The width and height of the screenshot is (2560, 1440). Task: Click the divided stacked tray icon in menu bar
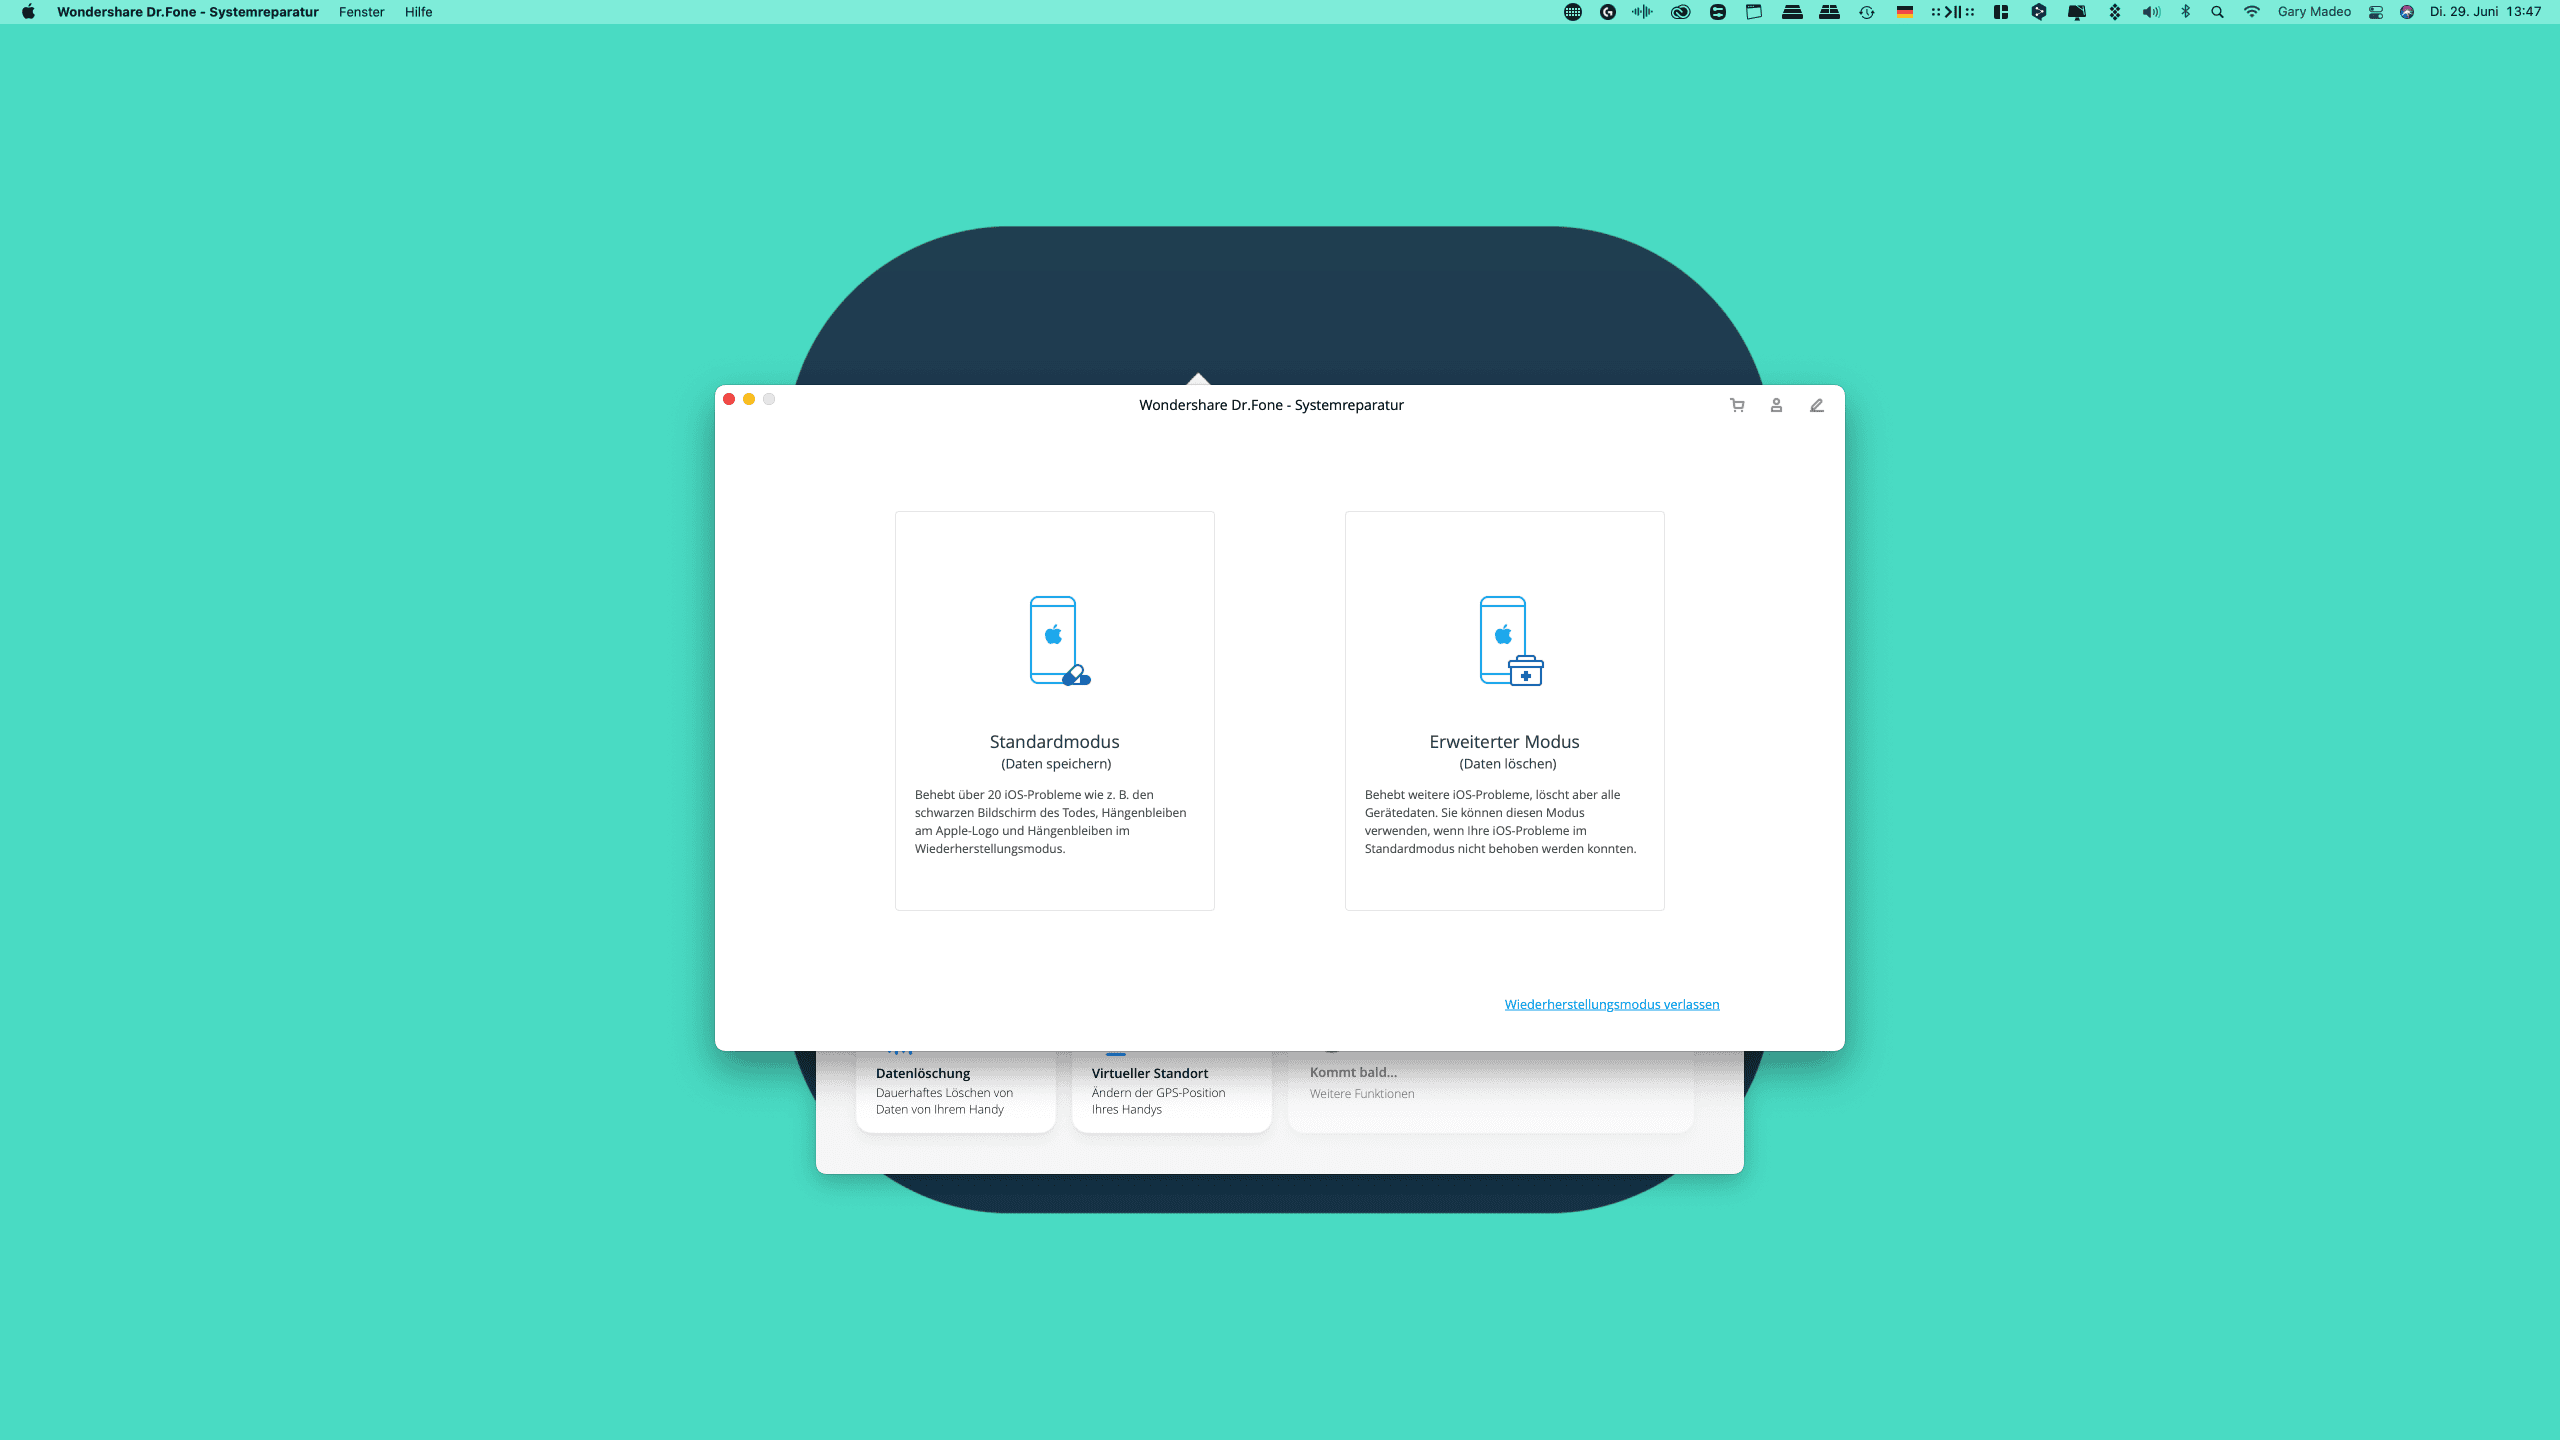[x=1829, y=12]
